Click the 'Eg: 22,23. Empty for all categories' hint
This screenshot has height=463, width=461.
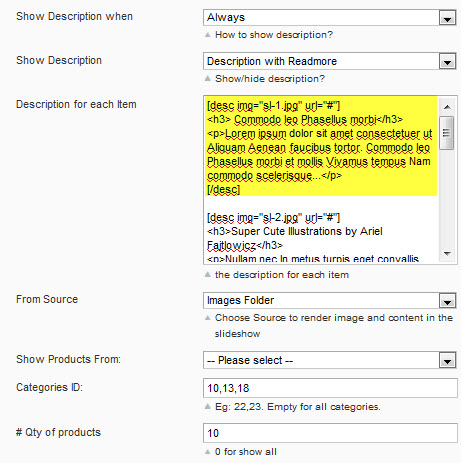click(x=298, y=407)
